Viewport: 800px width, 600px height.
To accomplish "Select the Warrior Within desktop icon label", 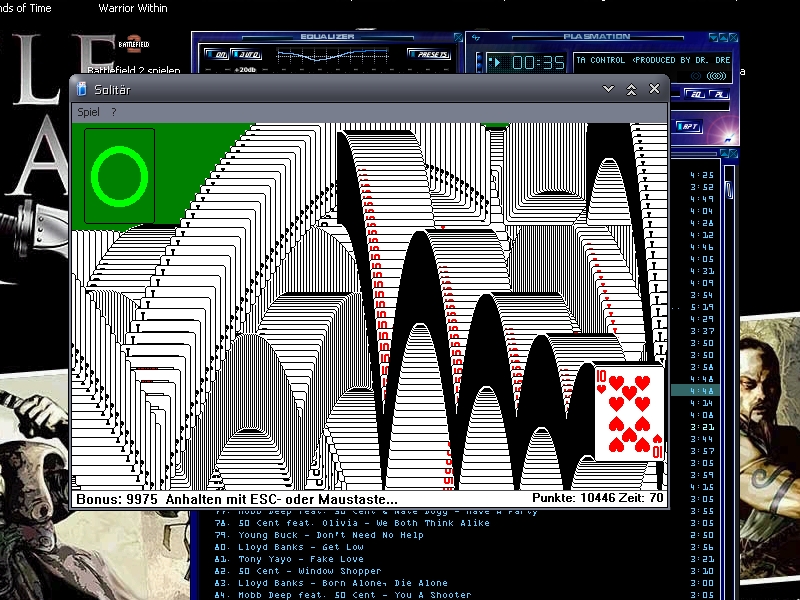I will click(x=133, y=8).
